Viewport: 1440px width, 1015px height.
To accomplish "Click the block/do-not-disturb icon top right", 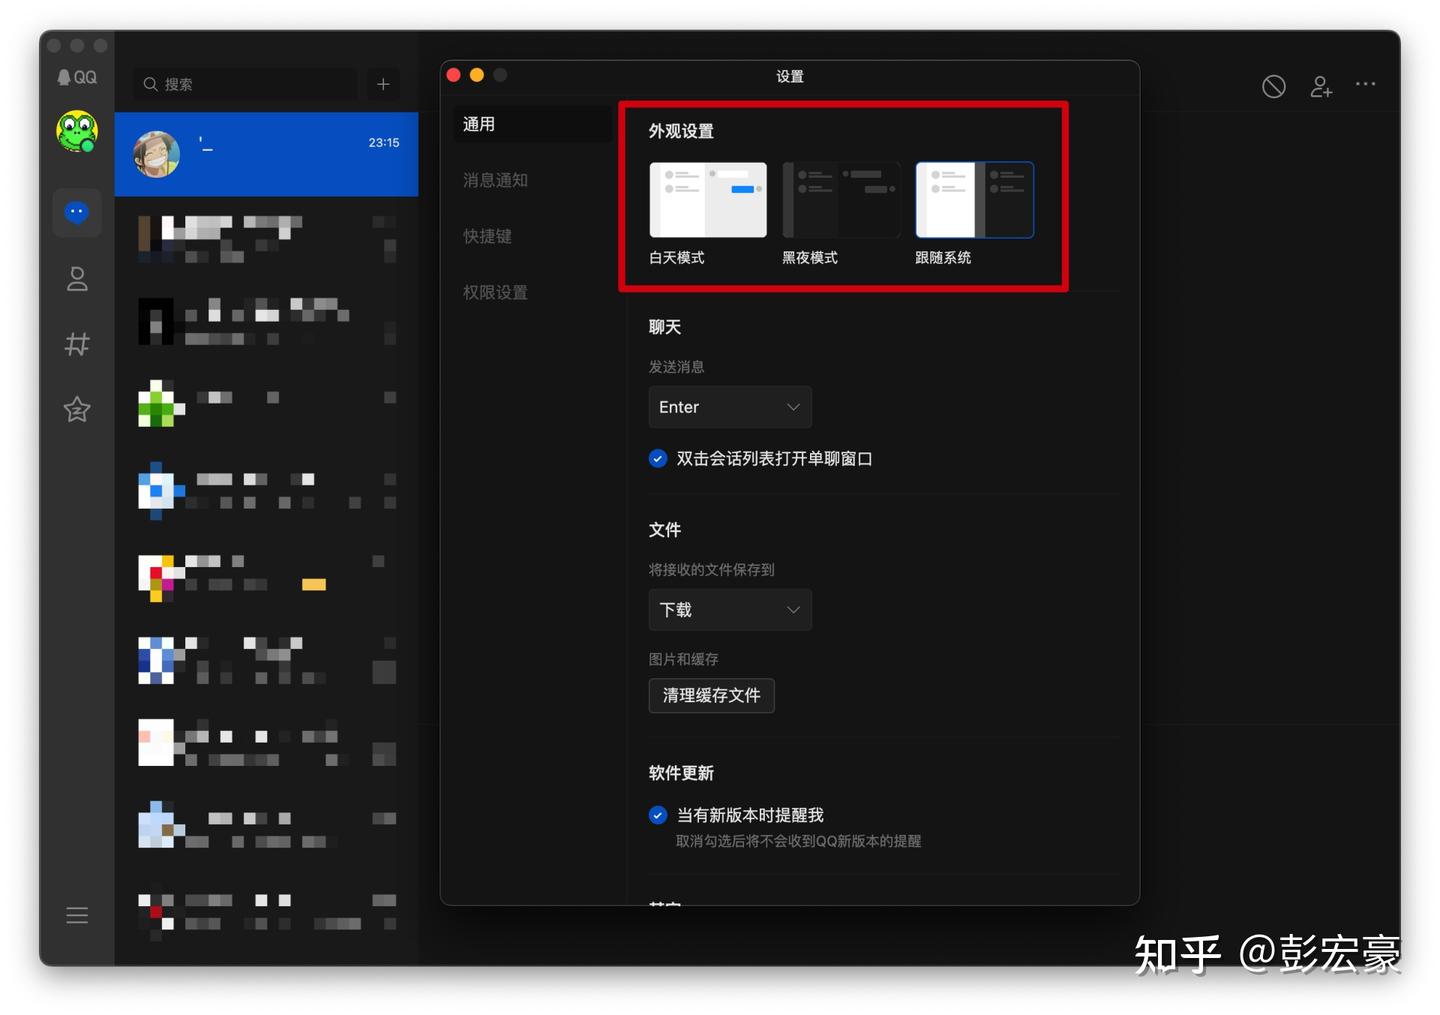I will (x=1273, y=86).
